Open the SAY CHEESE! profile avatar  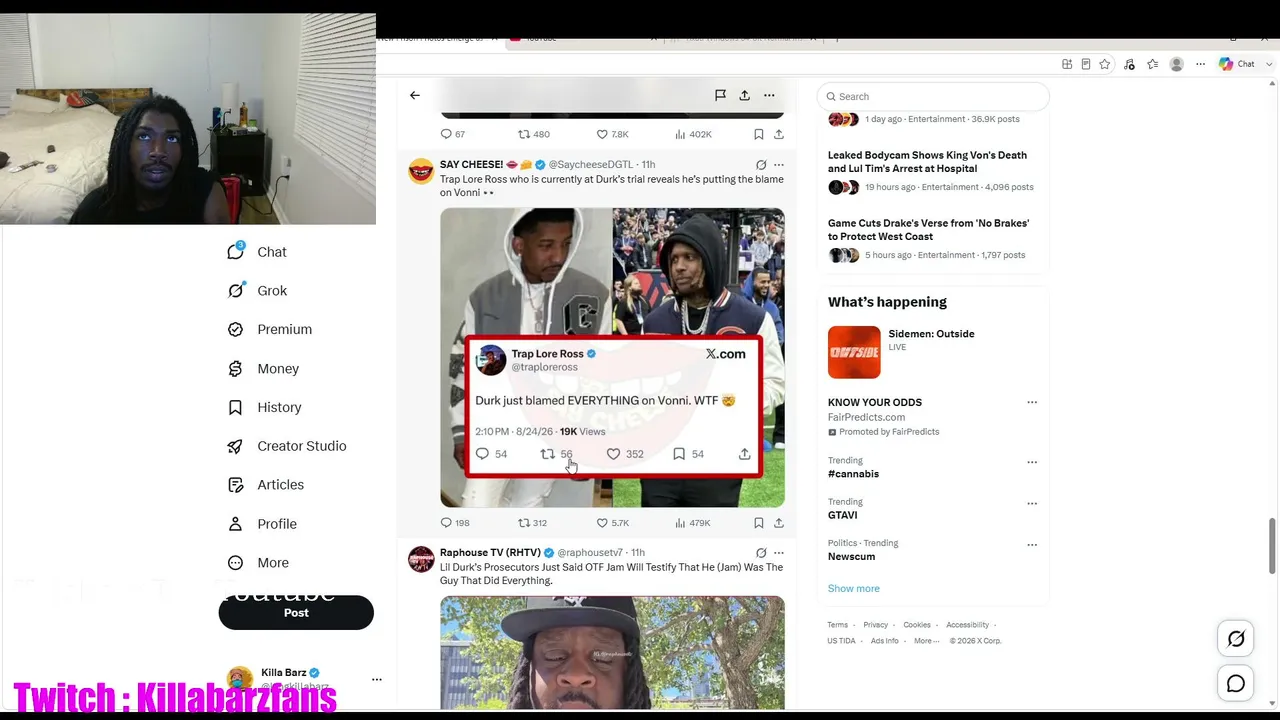pos(421,171)
